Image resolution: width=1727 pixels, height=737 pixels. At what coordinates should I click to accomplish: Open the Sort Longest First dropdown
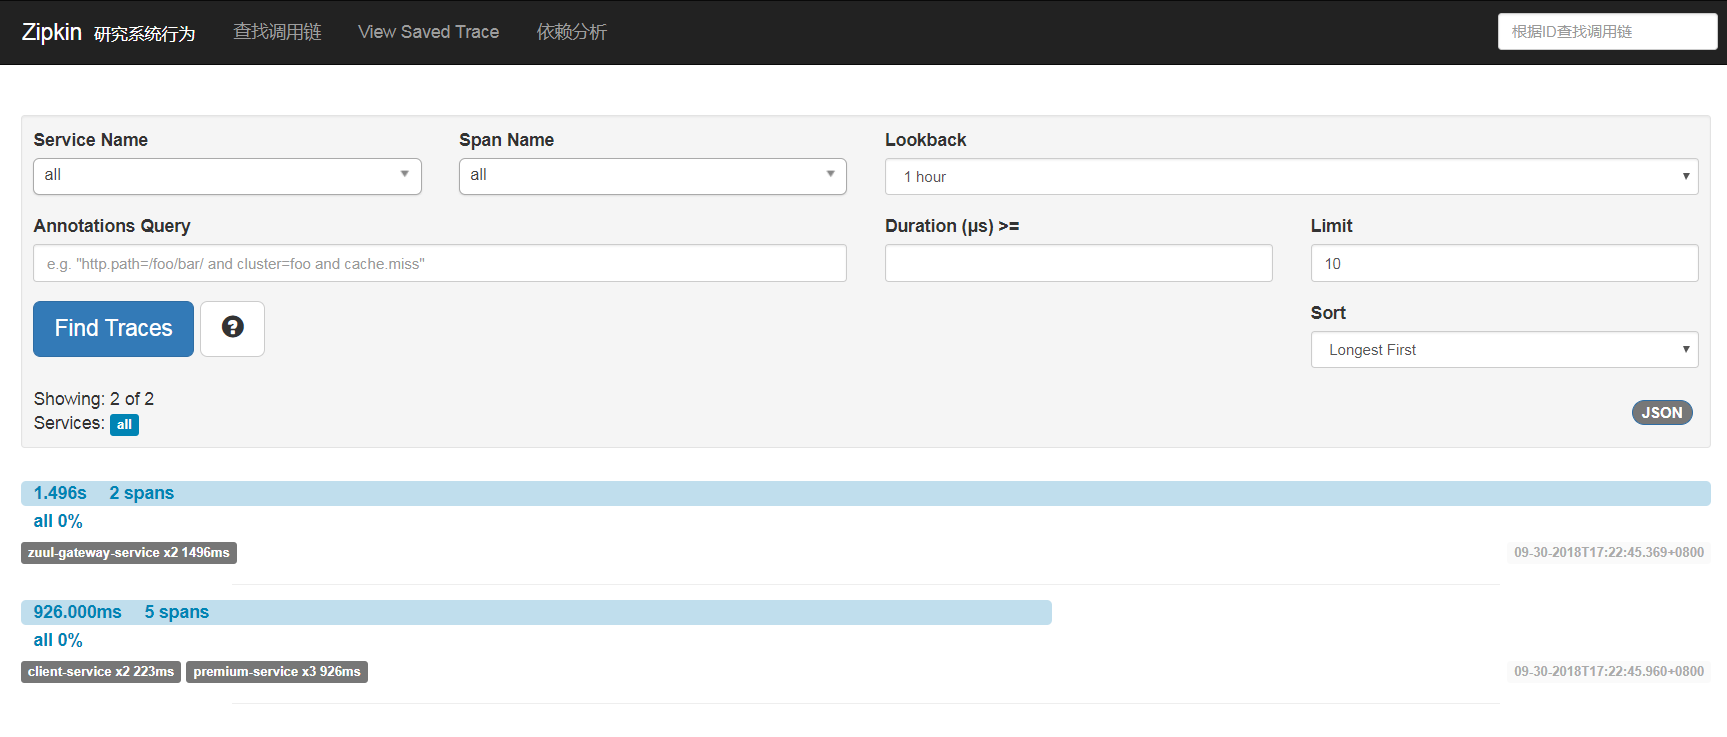[1503, 350]
